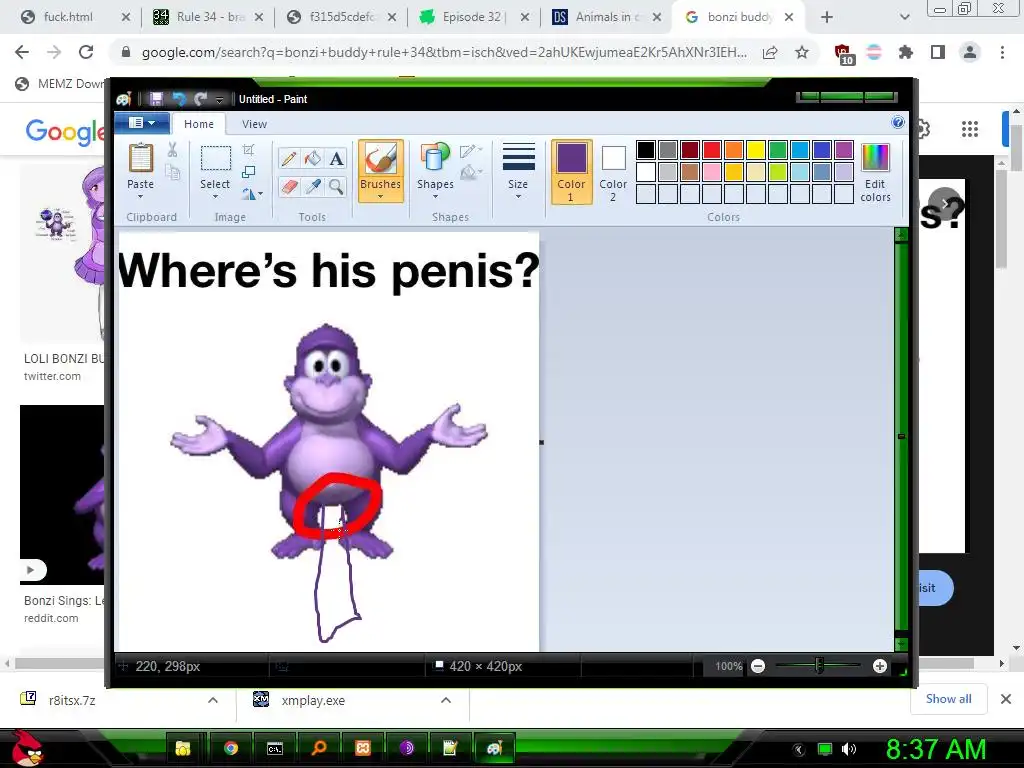Switch to Episode 32 browser tab
1024x768 pixels.
coord(471,17)
